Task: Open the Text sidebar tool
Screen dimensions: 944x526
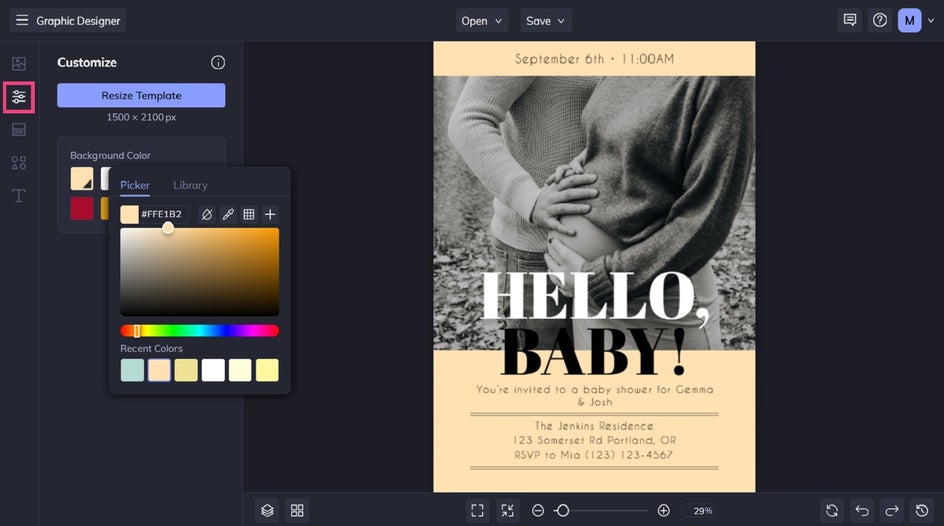Action: pyautogui.click(x=19, y=196)
